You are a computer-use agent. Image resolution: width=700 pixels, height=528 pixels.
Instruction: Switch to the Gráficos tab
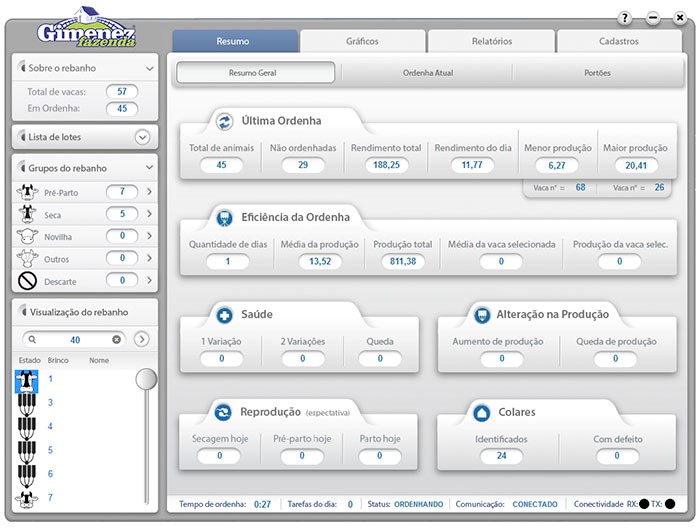pos(362,41)
